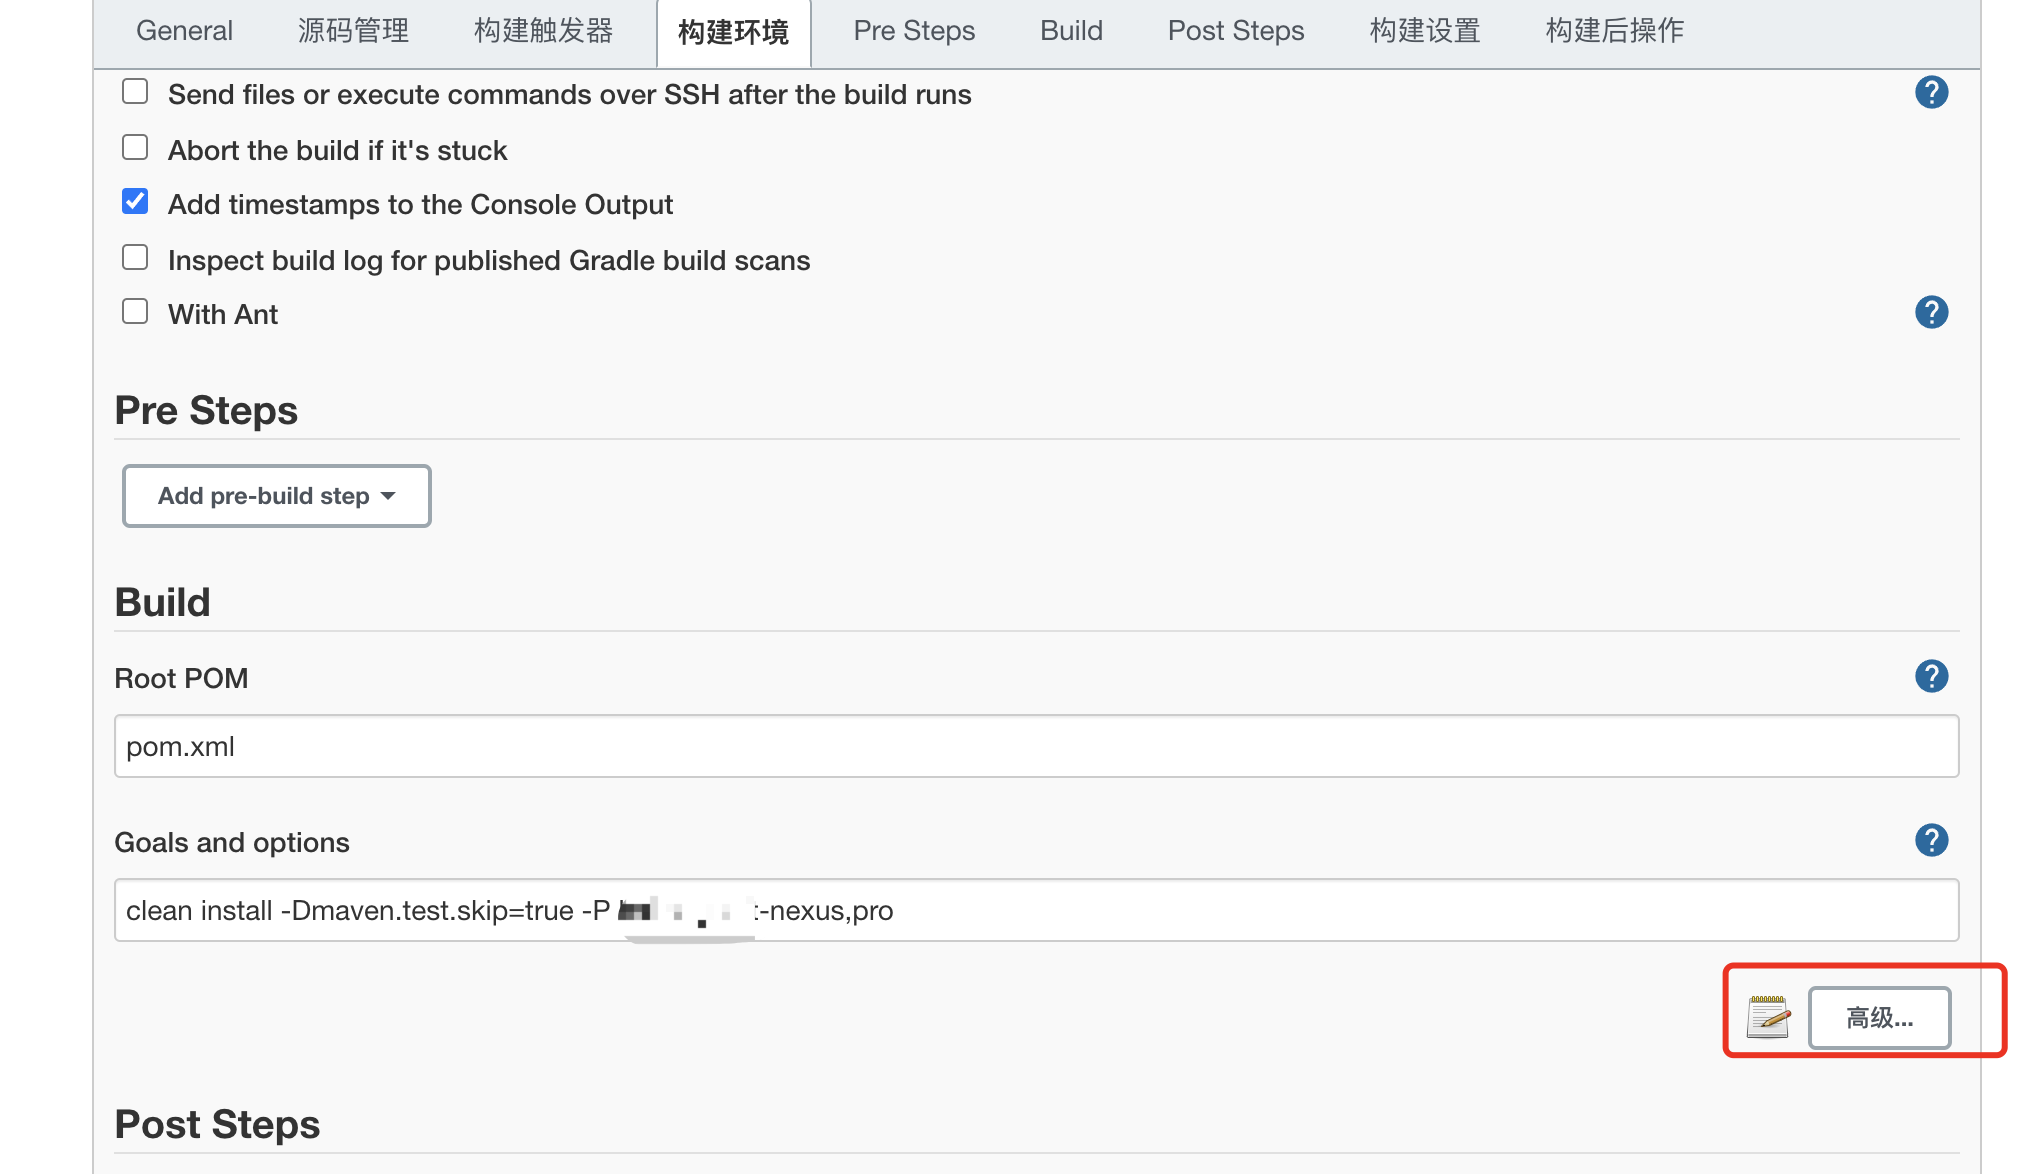Enable Inspect build log for Gradle scans
This screenshot has width=2028, height=1174.
click(x=135, y=258)
